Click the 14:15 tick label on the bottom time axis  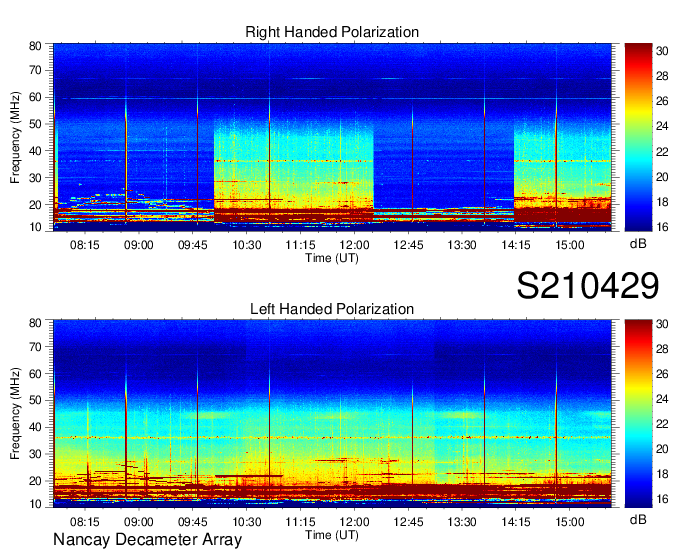[x=516, y=522]
